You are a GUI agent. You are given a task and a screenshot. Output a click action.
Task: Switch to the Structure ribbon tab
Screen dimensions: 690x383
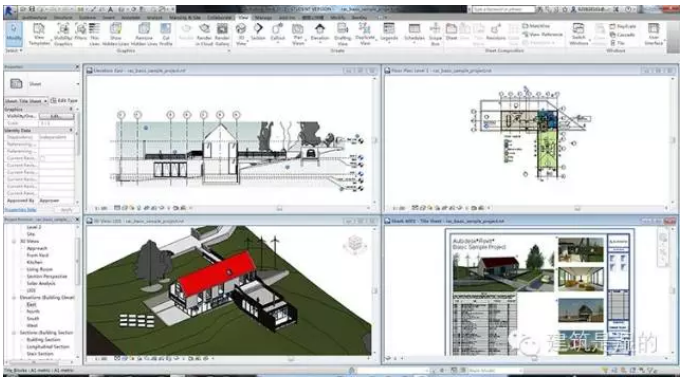[63, 18]
